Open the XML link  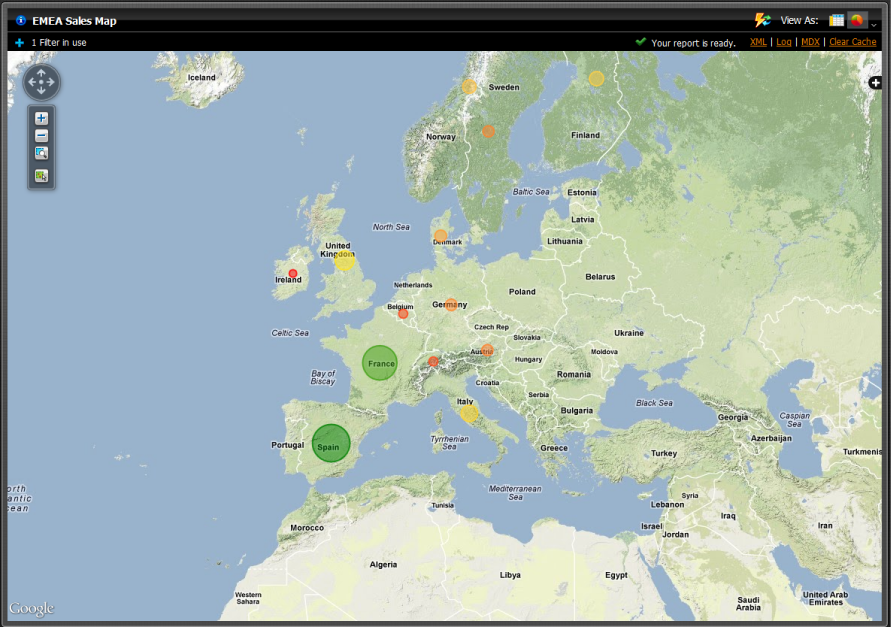point(758,42)
